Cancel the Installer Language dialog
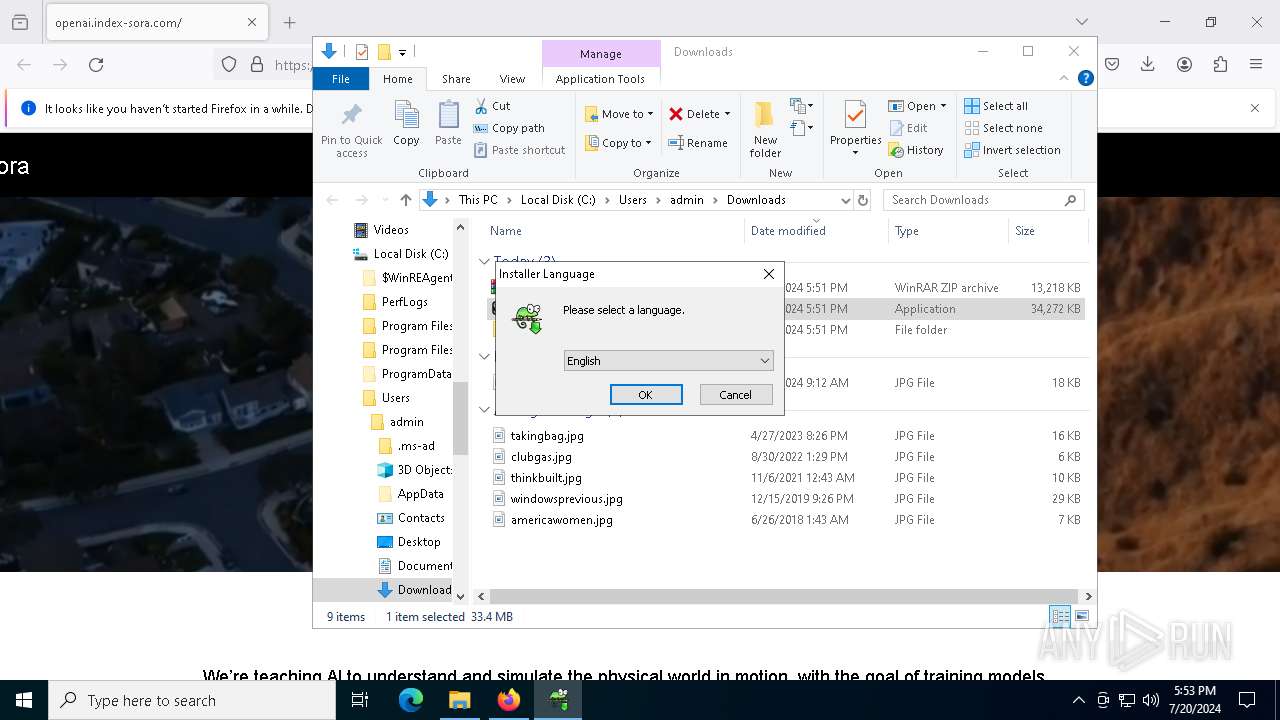 coord(736,395)
